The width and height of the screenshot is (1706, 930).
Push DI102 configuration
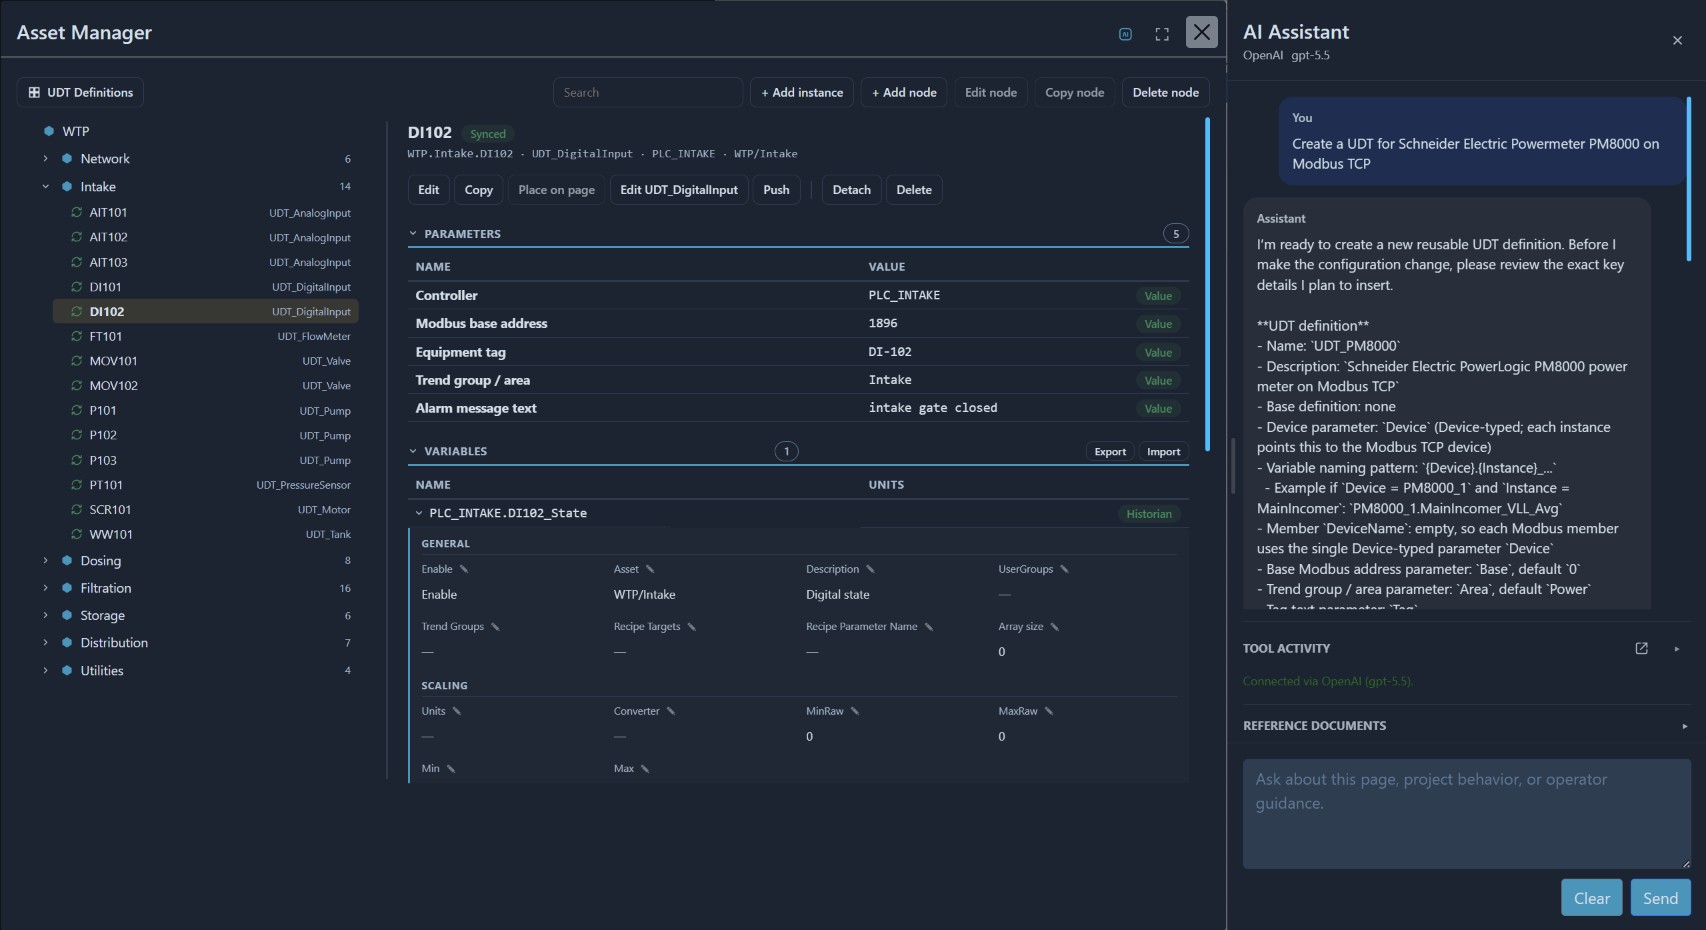coord(776,190)
